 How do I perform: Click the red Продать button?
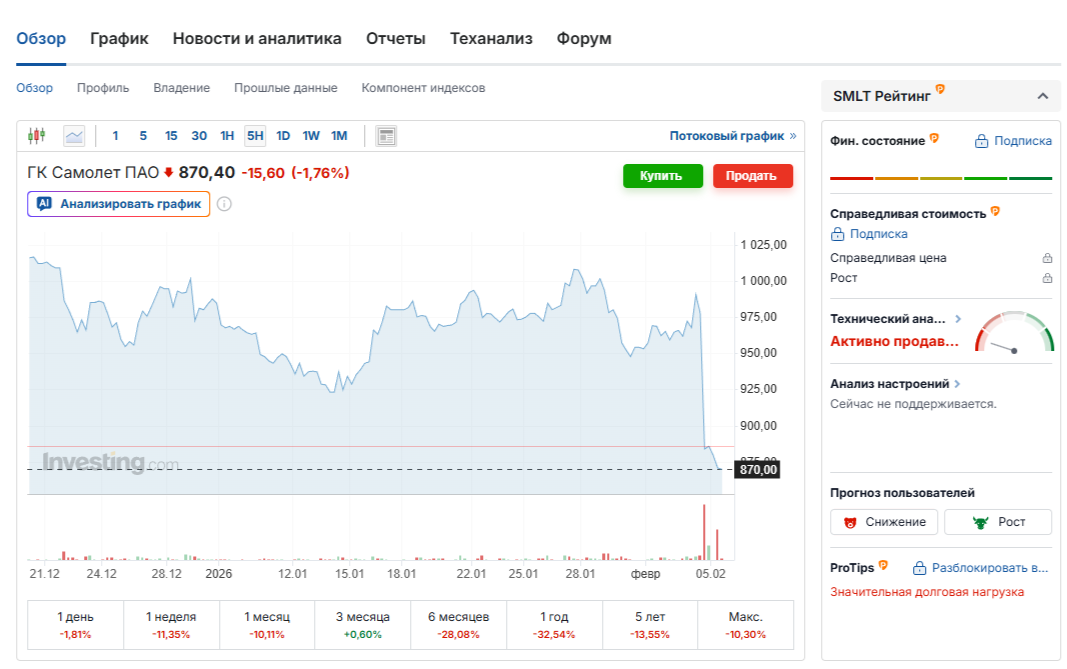(x=753, y=176)
